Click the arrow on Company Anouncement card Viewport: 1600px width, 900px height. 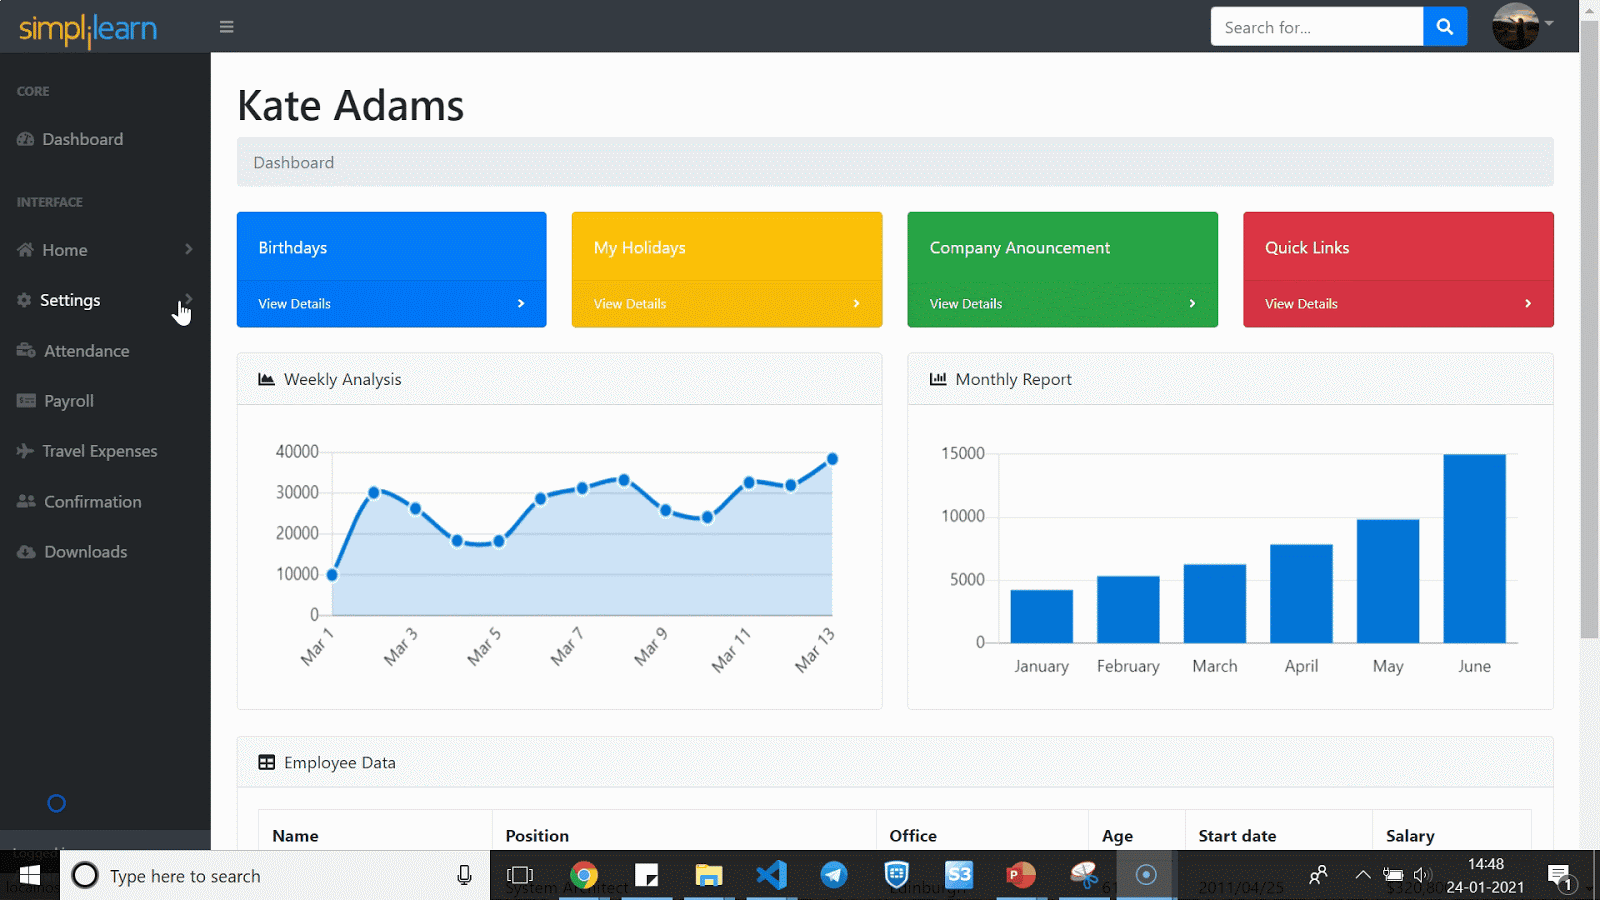1192,304
